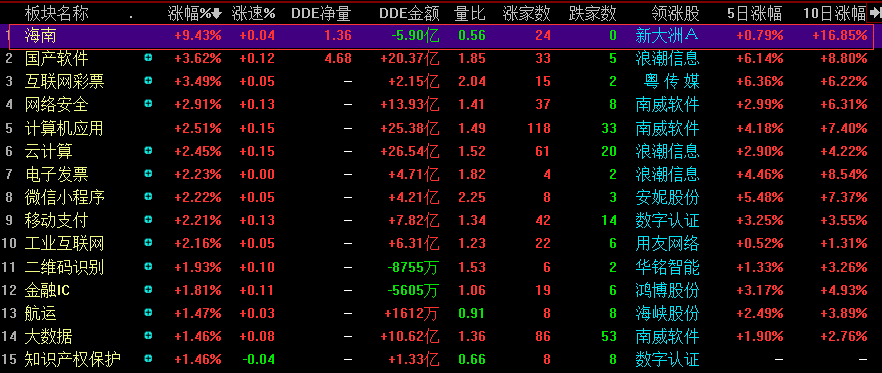The width and height of the screenshot is (882, 373).
Task: Select the DDE金额 column header
Action: [409, 12]
